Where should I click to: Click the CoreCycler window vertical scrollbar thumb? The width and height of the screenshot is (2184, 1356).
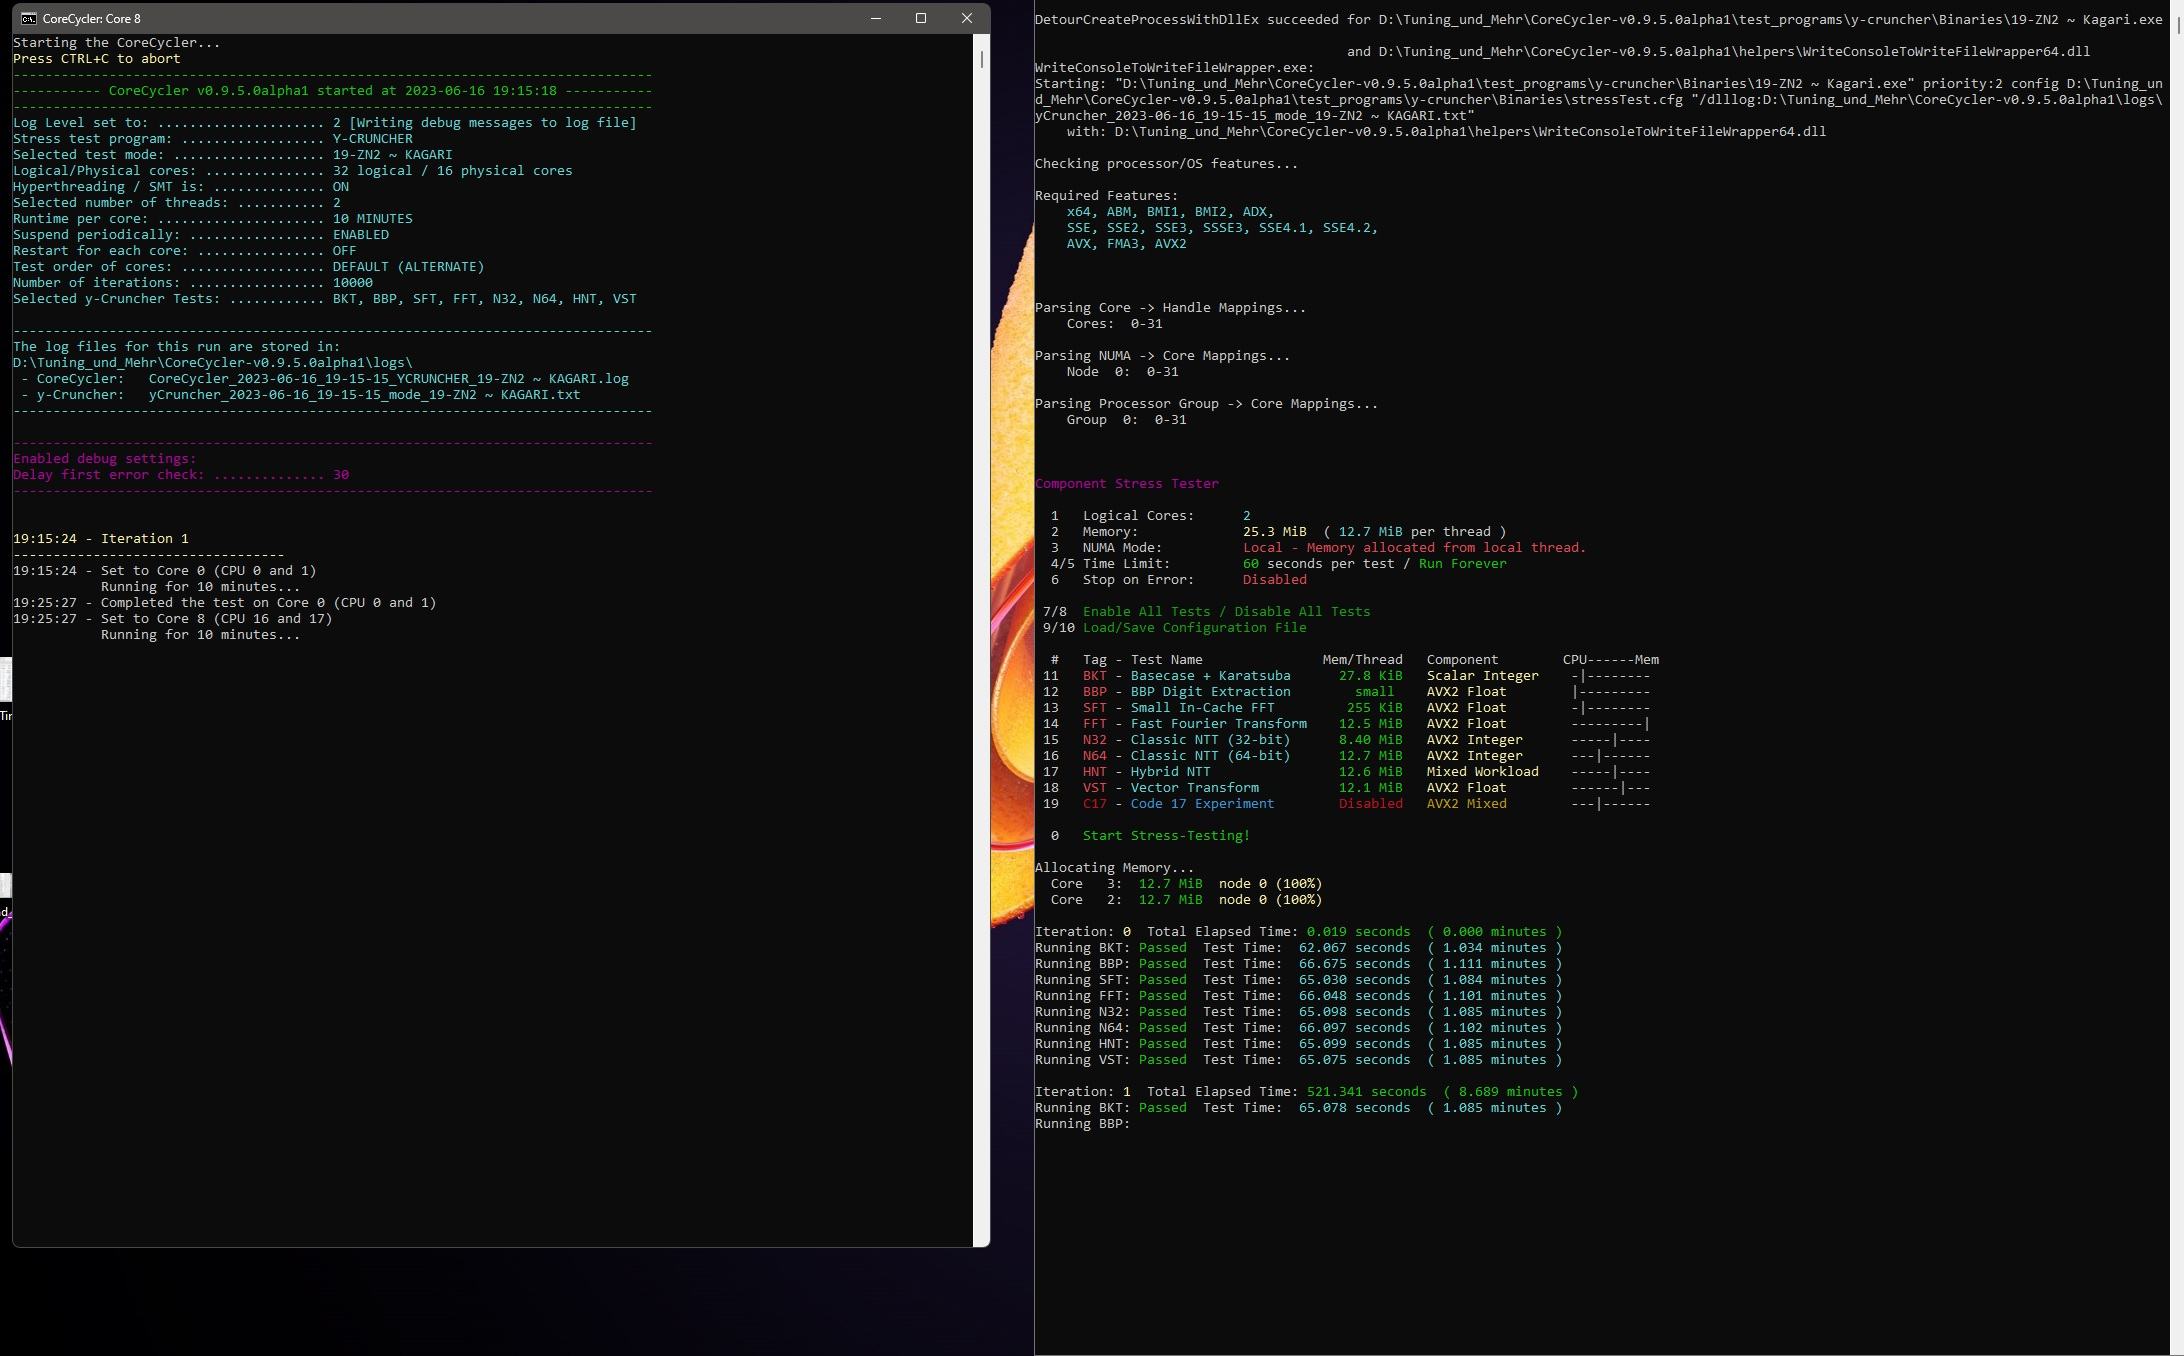(x=982, y=59)
